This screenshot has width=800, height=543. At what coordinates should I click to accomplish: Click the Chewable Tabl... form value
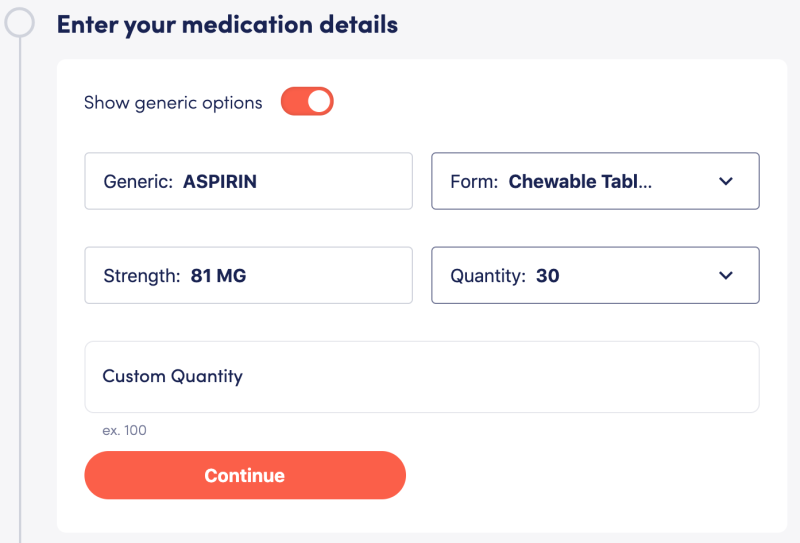pyautogui.click(x=580, y=181)
